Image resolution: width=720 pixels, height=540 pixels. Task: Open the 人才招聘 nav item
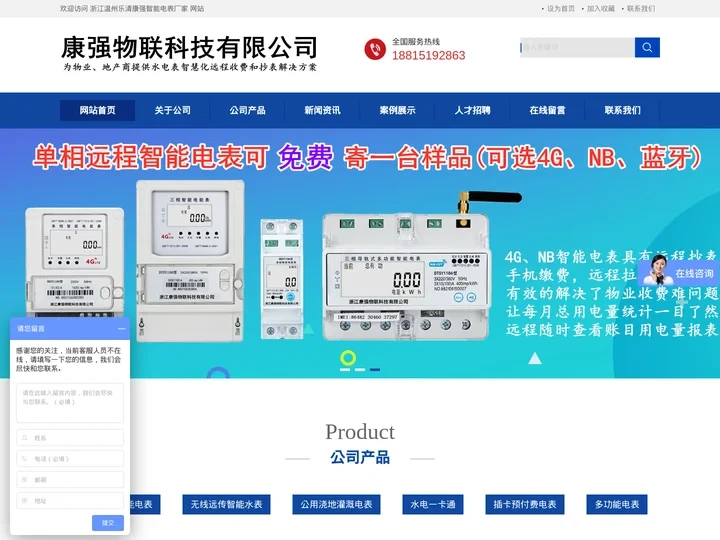(x=472, y=110)
